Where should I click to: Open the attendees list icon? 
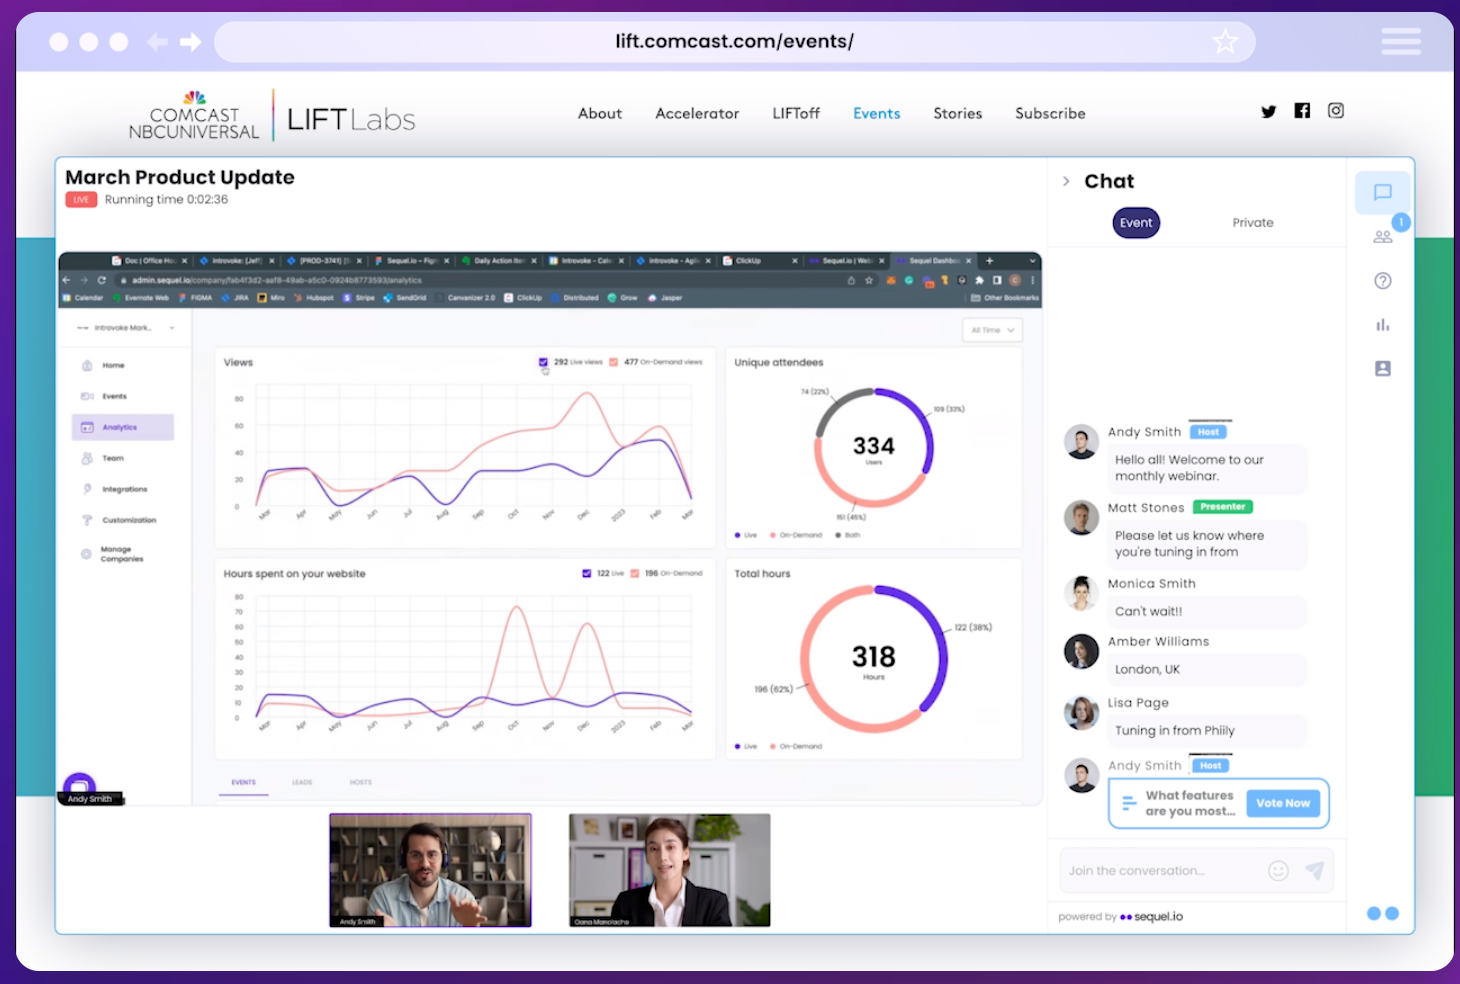[1382, 237]
